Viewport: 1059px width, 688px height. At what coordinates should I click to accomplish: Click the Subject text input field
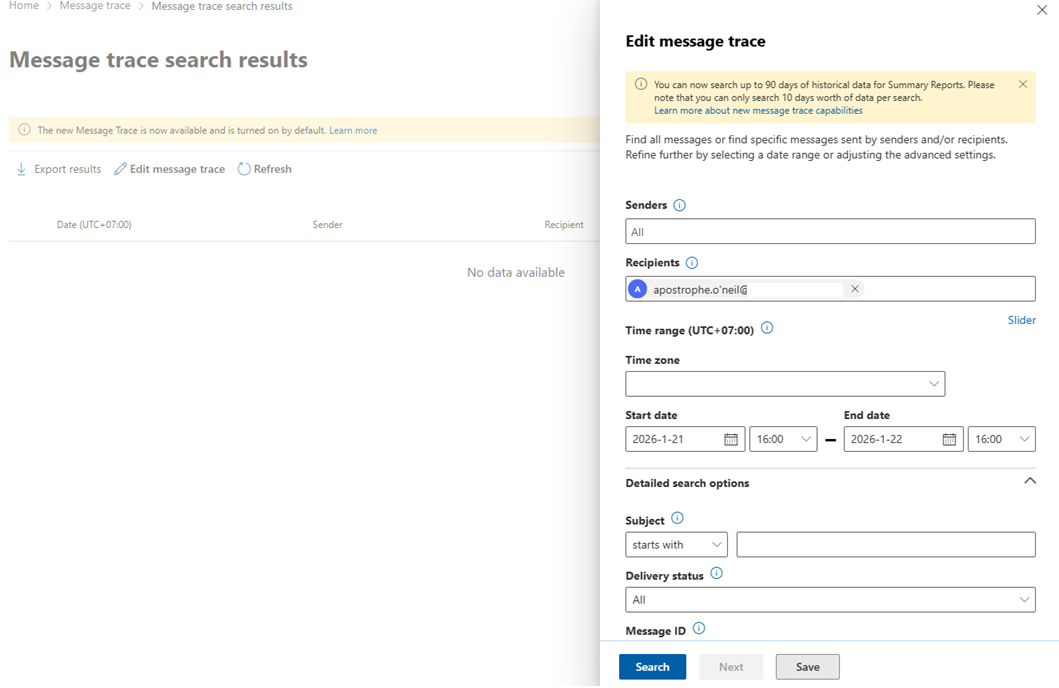click(x=885, y=545)
